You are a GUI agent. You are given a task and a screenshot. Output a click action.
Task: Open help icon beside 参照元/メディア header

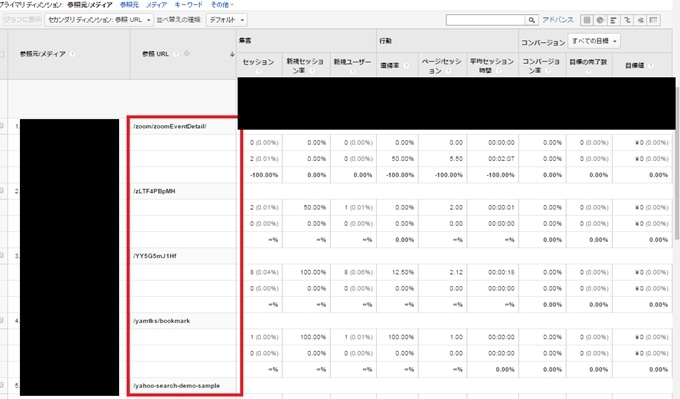pyautogui.click(x=72, y=54)
